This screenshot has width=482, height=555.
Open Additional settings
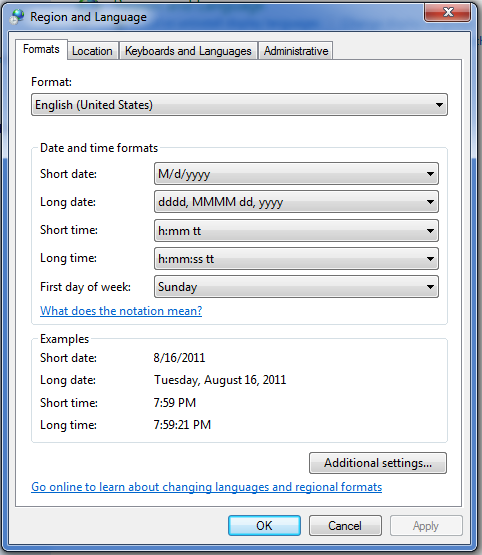378,463
